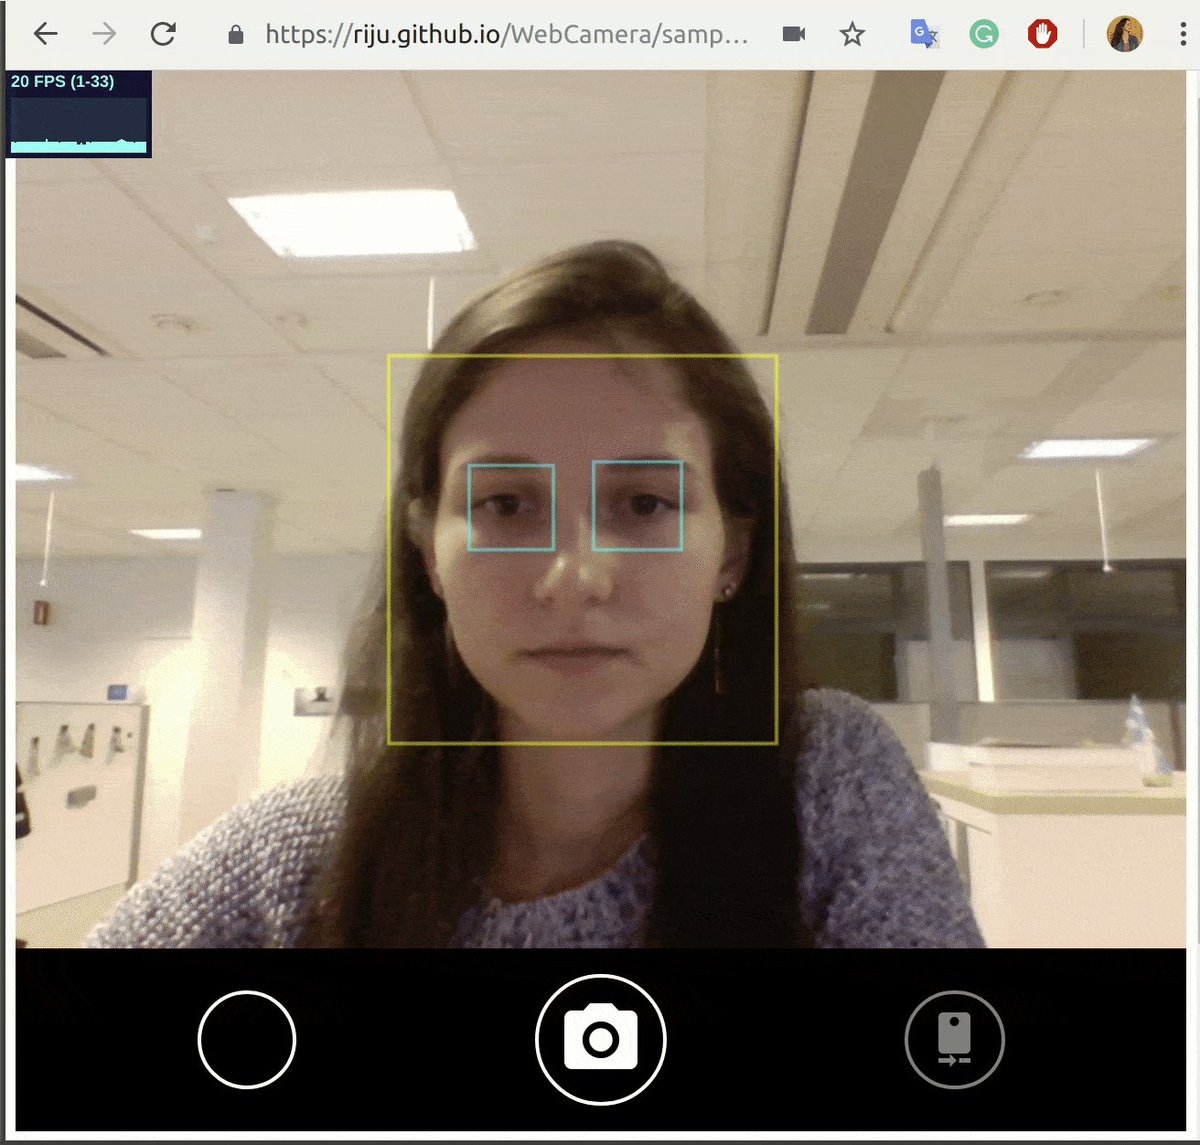Take a photo with the camera shutter button

tap(601, 1040)
